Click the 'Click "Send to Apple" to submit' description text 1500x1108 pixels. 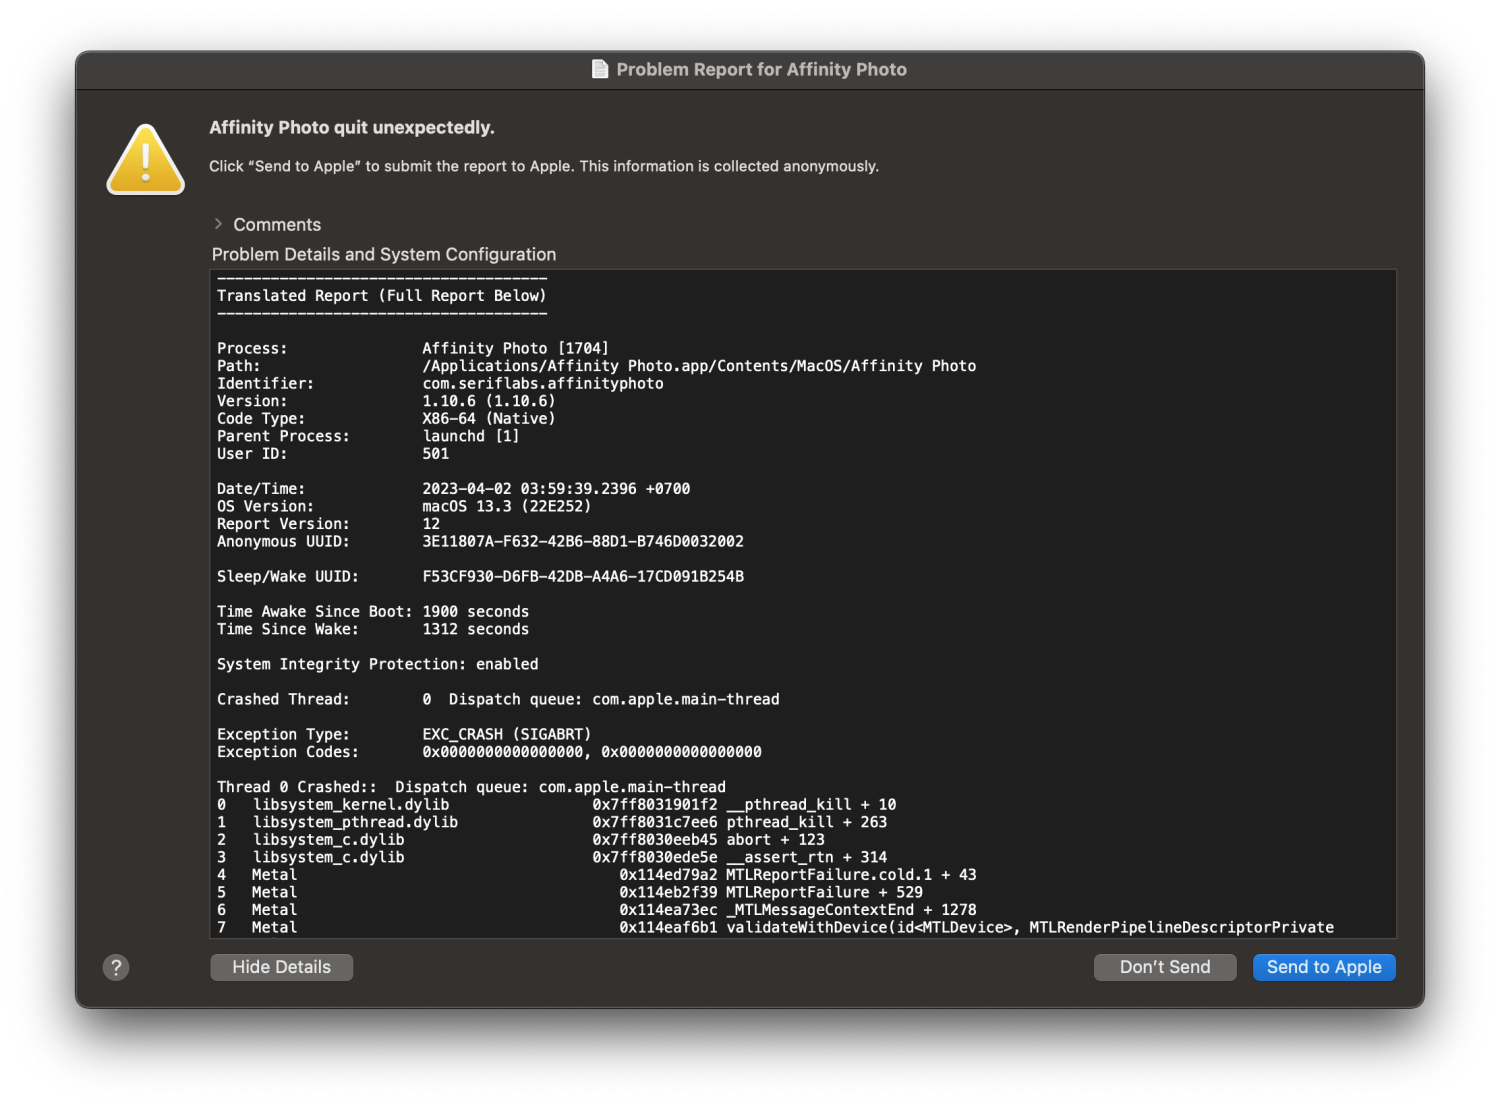(544, 166)
